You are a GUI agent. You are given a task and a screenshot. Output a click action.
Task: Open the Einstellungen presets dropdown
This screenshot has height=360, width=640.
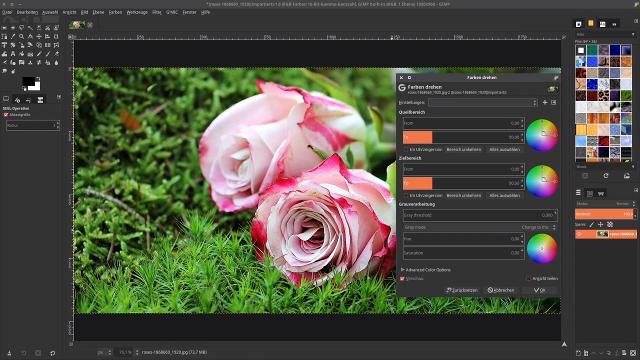point(482,103)
